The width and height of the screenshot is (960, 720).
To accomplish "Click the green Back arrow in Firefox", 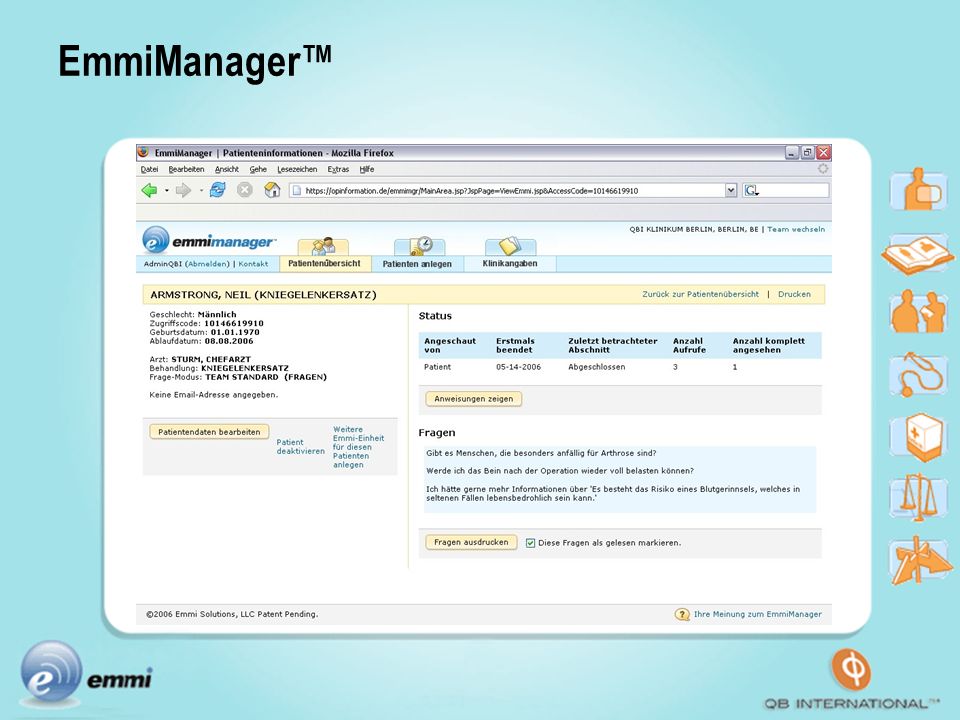I will [149, 190].
